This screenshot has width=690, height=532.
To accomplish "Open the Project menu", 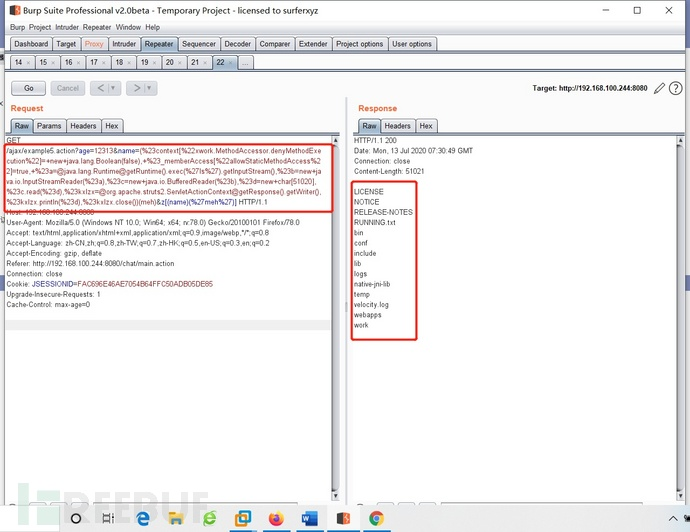I will point(40,27).
